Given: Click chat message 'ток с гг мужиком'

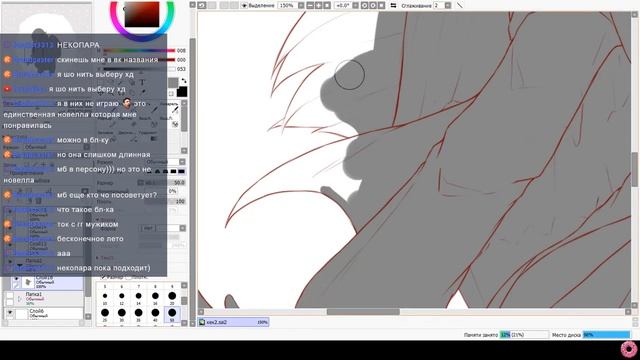Looking at the screenshot, I should click(x=87, y=224).
